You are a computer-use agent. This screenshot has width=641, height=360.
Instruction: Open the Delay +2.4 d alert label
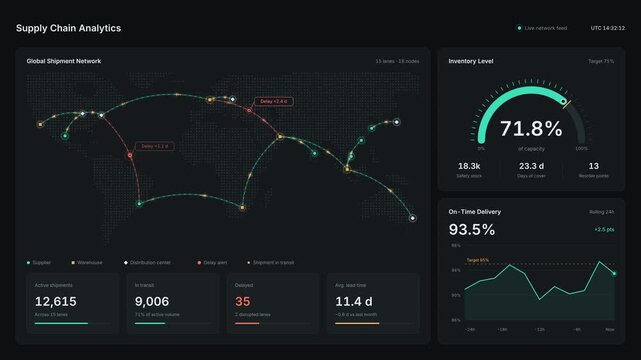coord(274,101)
